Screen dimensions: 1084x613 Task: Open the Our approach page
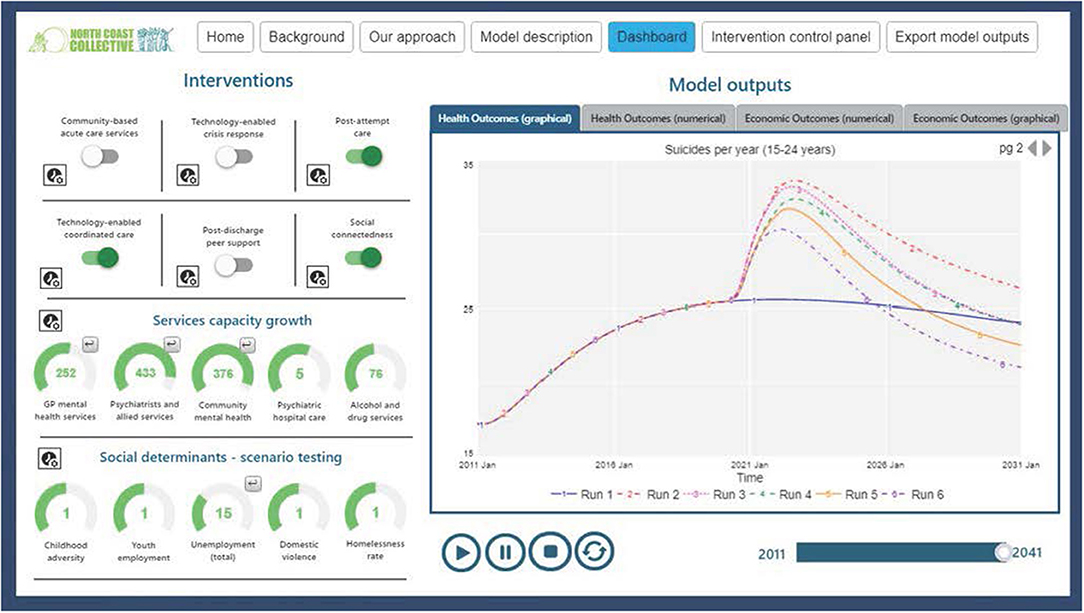click(x=412, y=37)
